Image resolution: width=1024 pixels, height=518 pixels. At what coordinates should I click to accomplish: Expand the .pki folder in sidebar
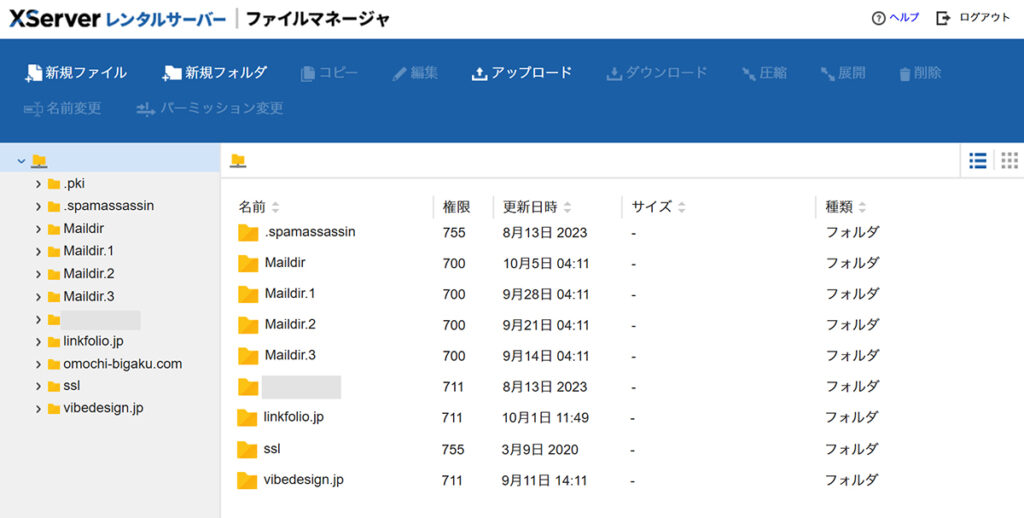tap(38, 184)
